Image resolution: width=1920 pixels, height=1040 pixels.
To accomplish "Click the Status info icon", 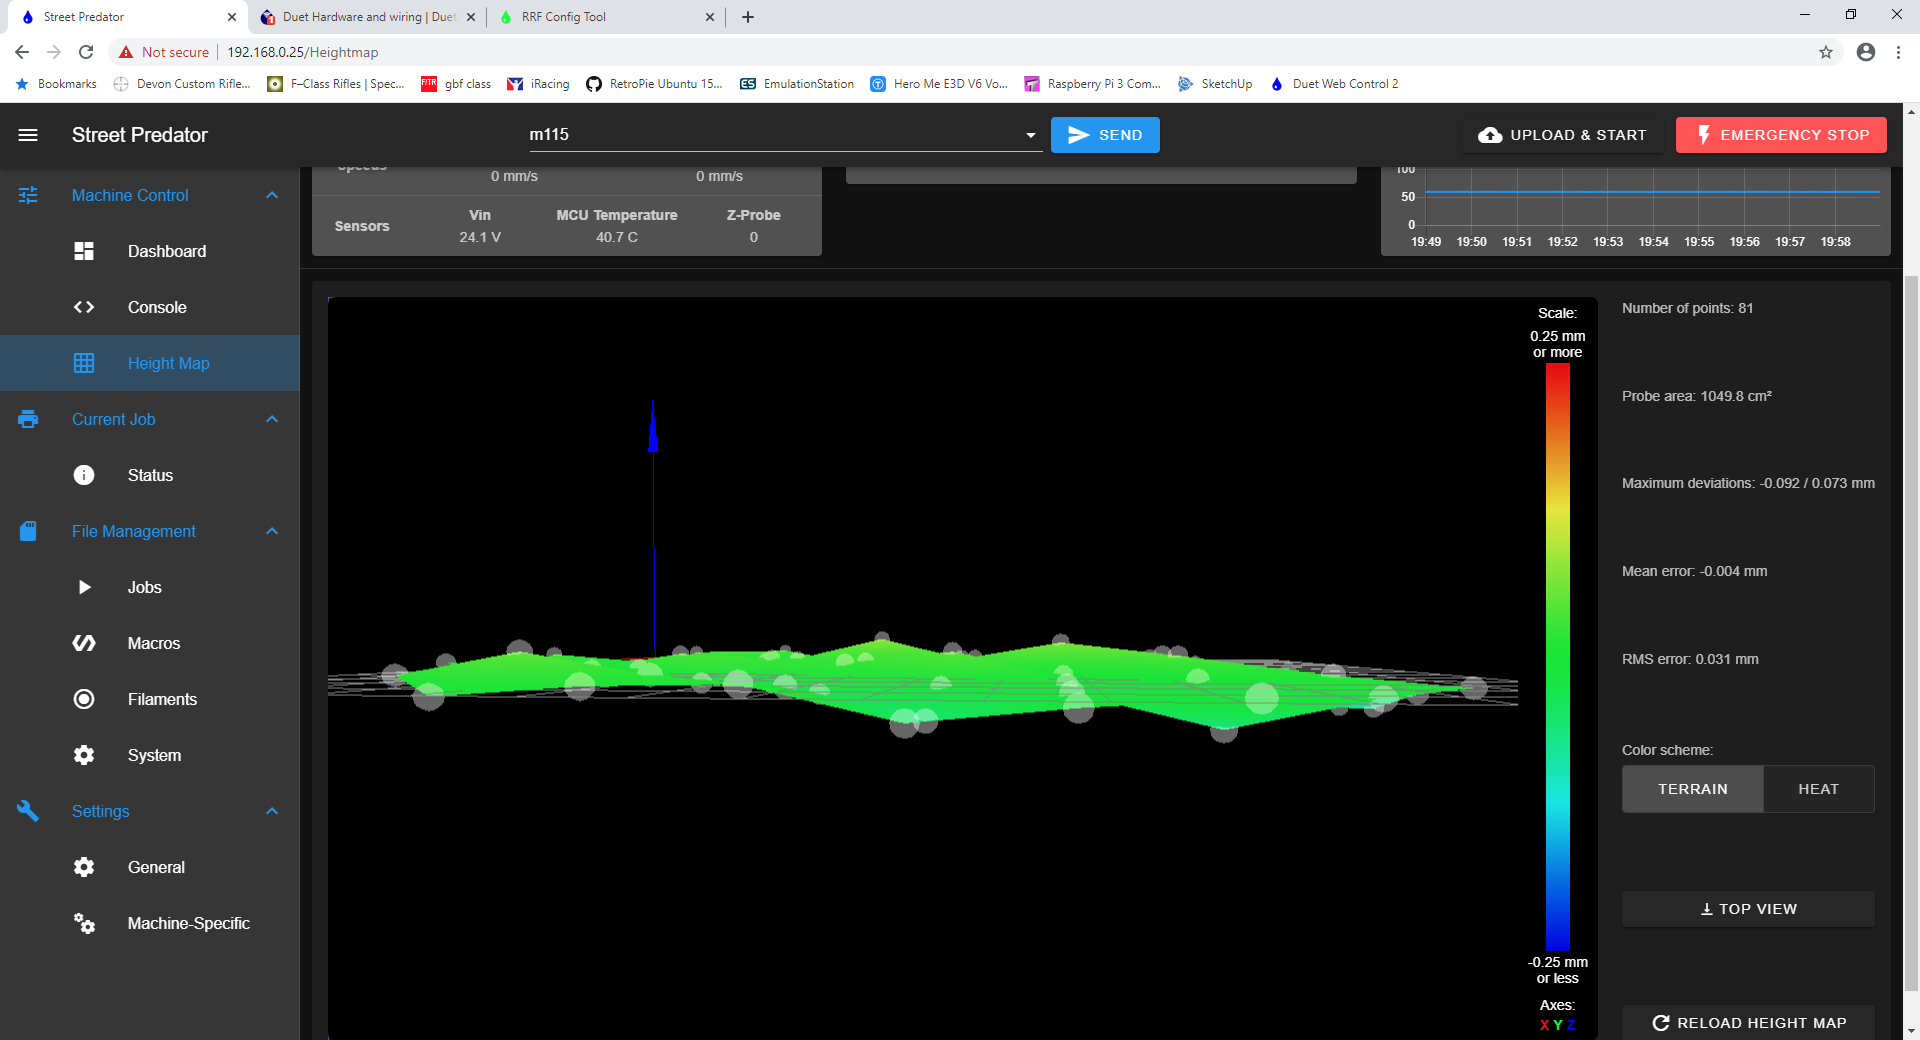I will click(84, 475).
